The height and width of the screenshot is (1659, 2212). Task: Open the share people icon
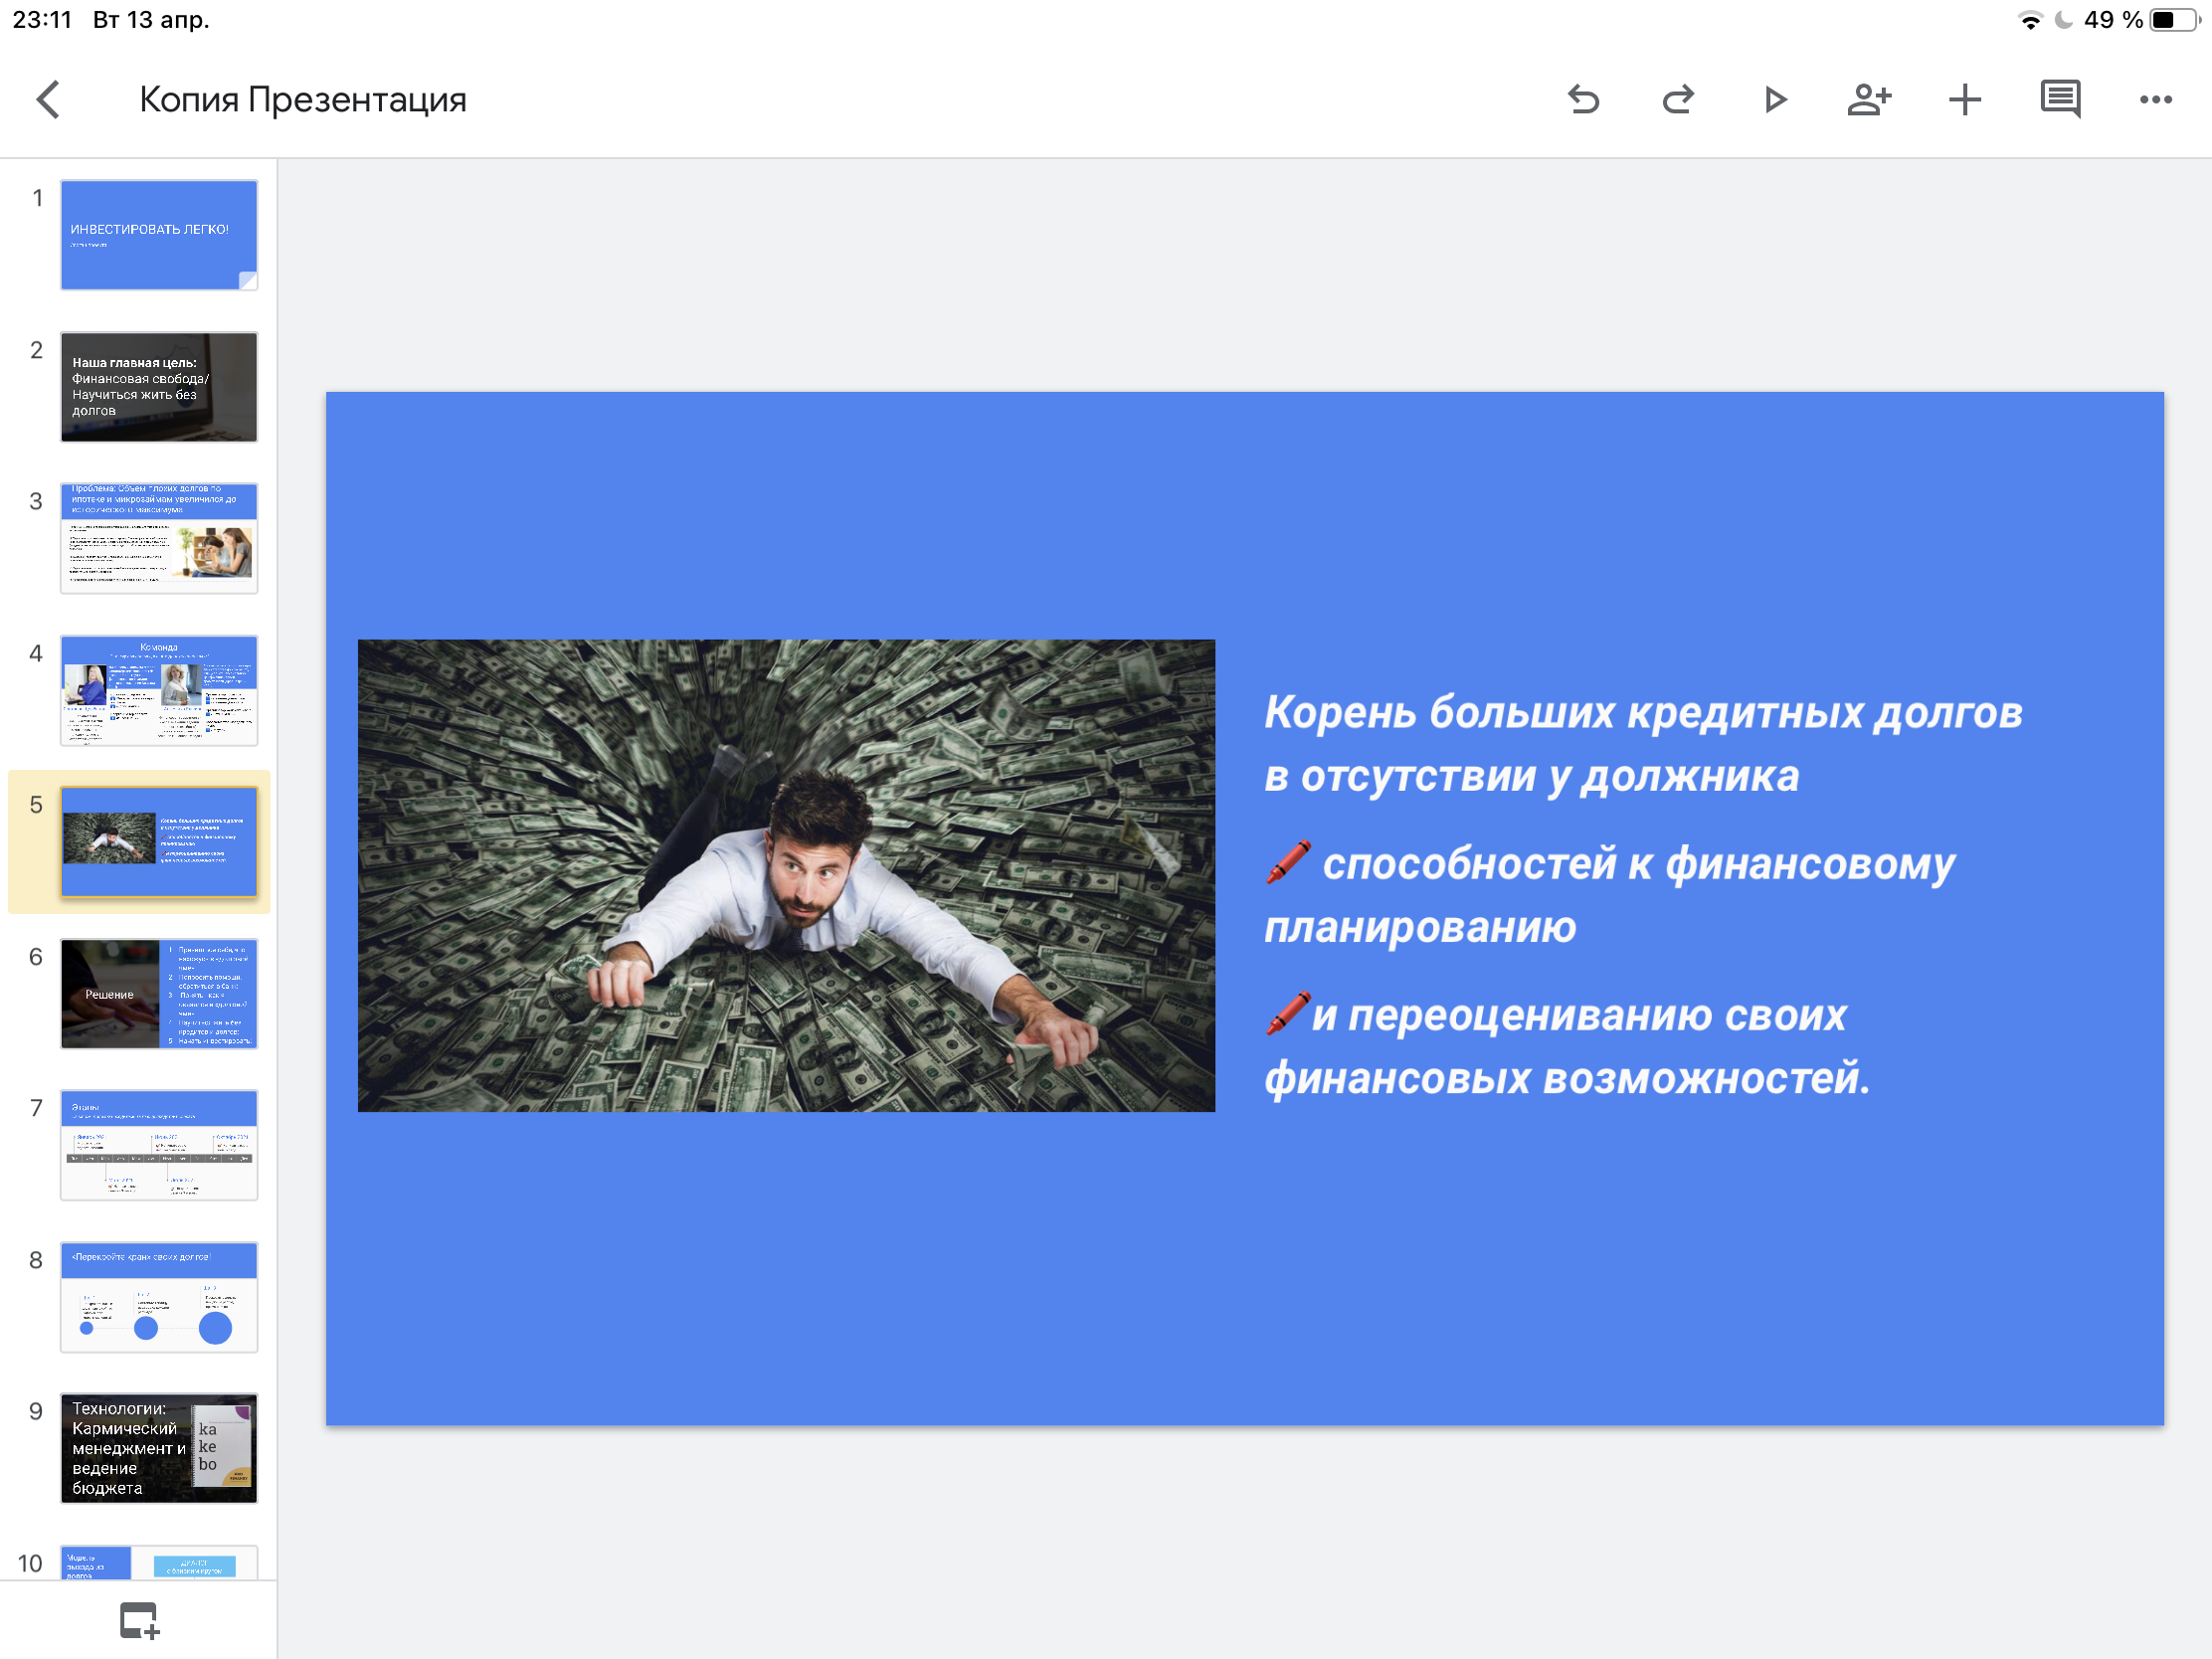point(1868,99)
